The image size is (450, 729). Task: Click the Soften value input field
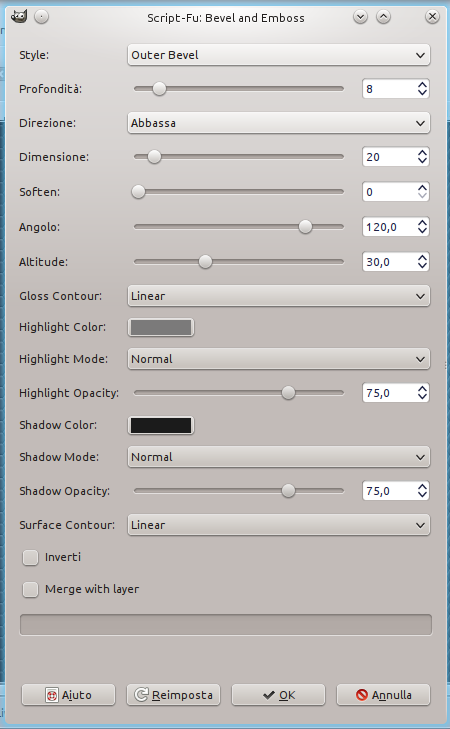[390, 192]
